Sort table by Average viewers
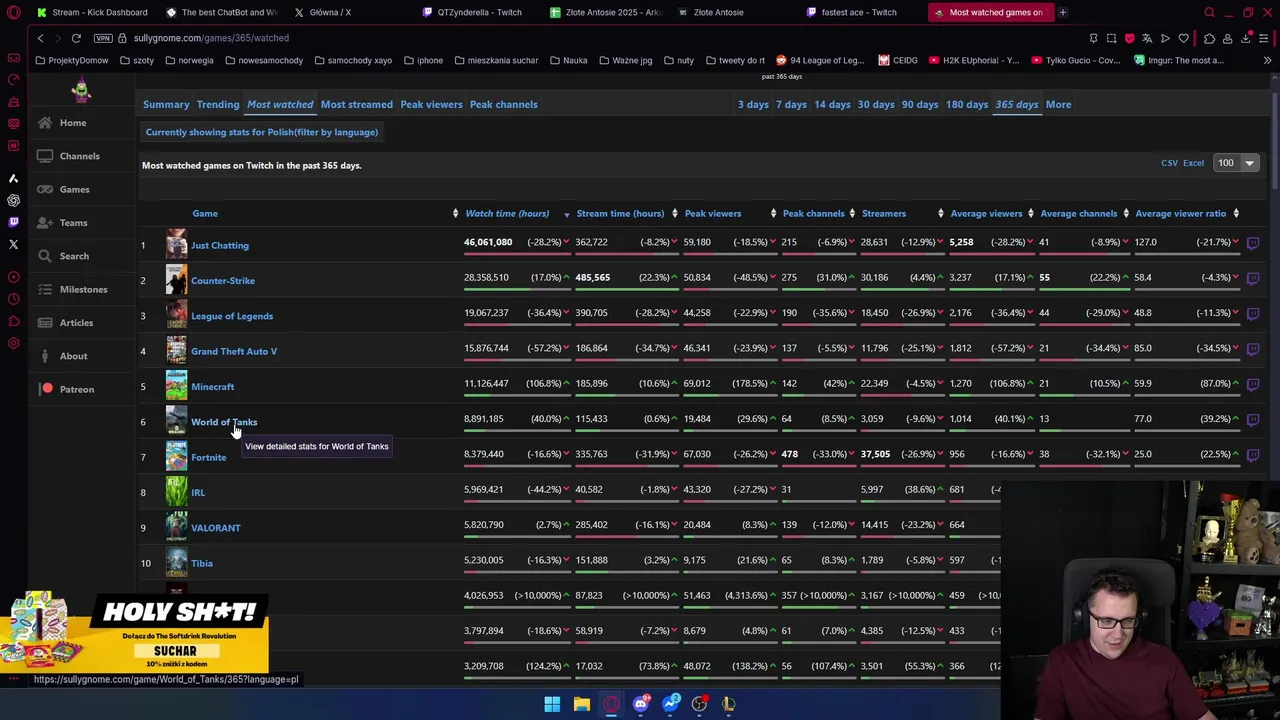Viewport: 1280px width, 720px height. (986, 213)
